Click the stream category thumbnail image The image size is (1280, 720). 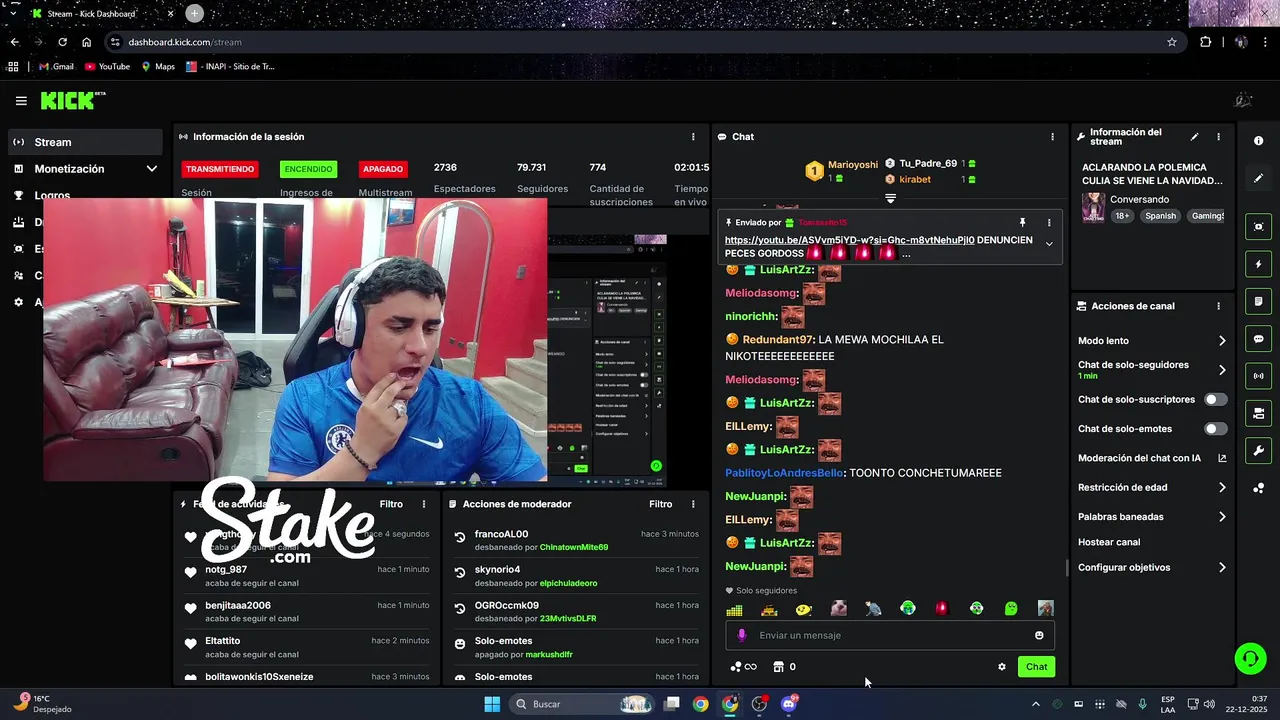[1093, 207]
